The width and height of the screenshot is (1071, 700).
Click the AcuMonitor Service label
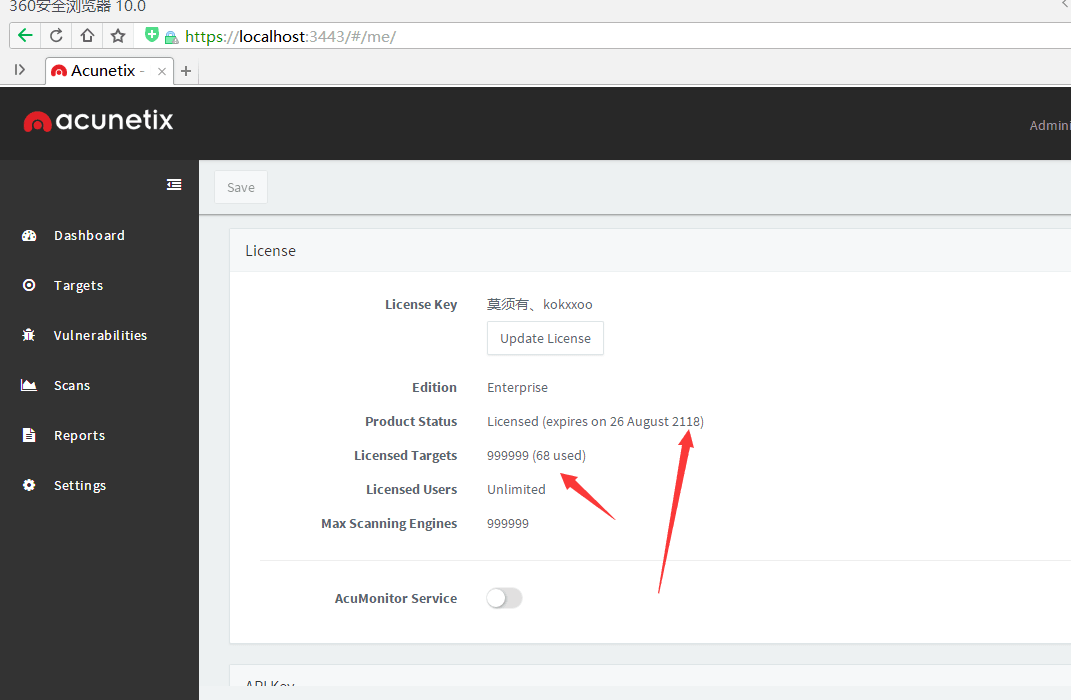(x=396, y=598)
